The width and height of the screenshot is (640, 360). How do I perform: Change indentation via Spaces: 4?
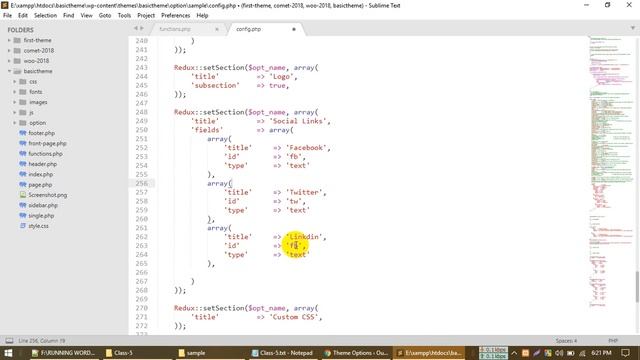pyautogui.click(x=566, y=340)
